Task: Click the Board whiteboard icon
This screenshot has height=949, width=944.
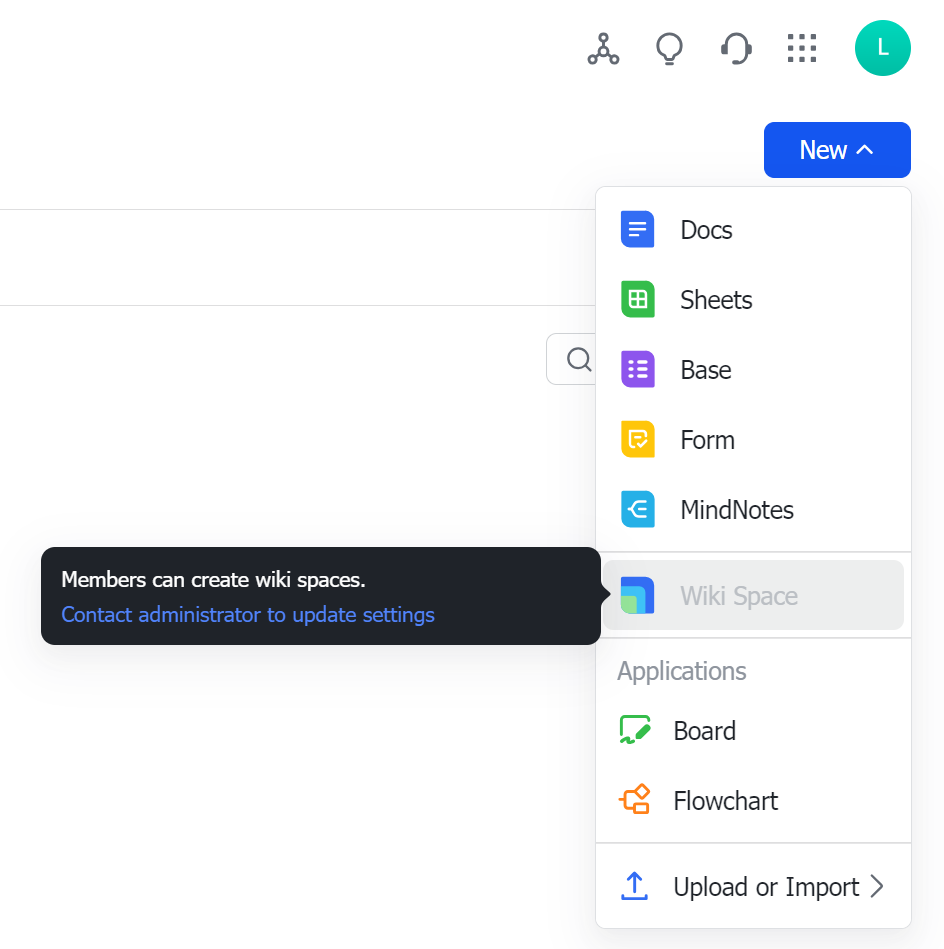Action: (634, 730)
